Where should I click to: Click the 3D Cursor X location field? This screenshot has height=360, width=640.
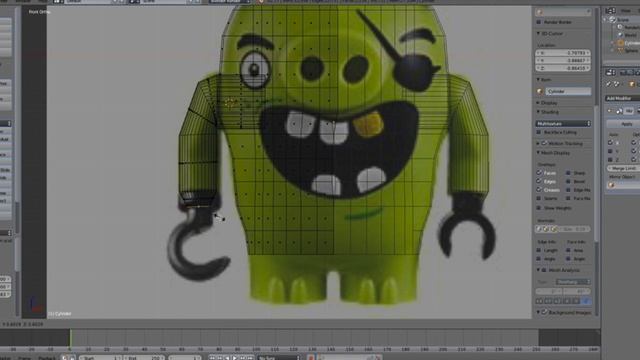563,53
